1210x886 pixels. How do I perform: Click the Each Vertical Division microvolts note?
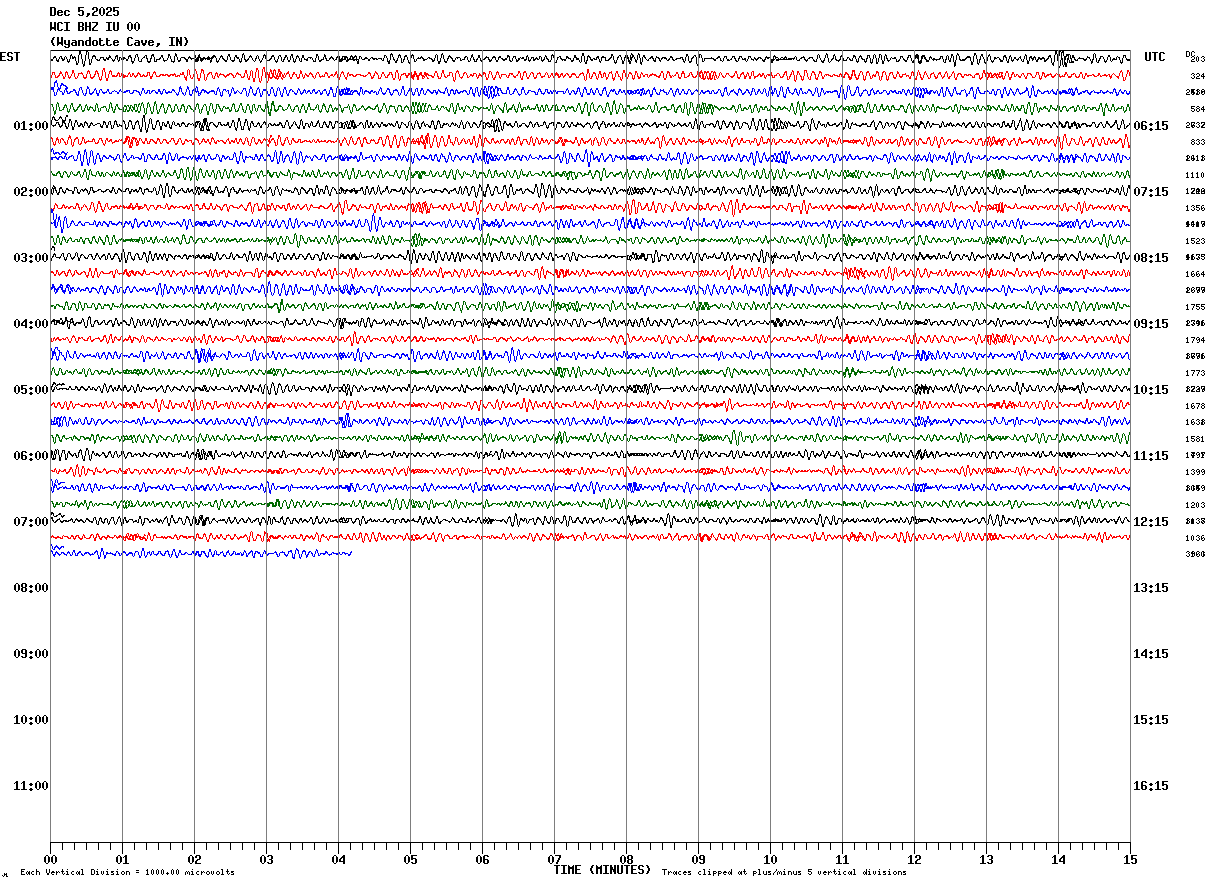[128, 873]
